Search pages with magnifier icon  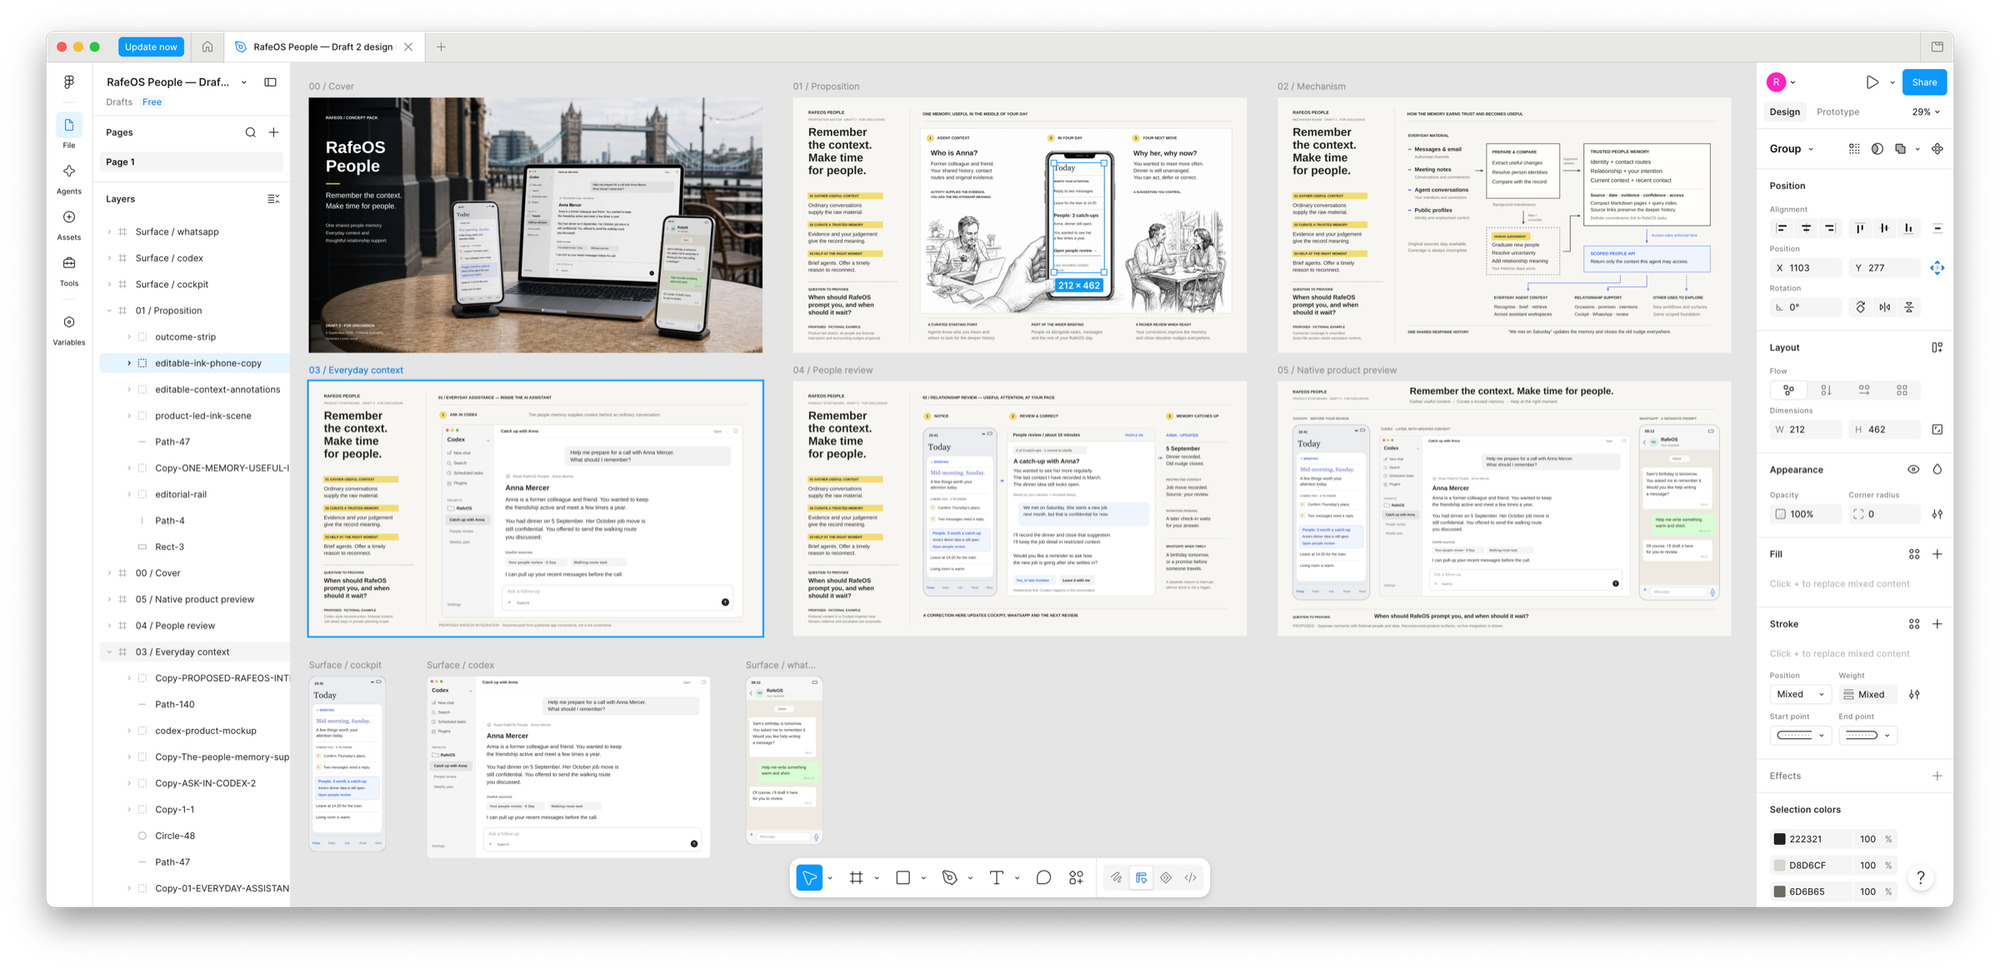250,132
